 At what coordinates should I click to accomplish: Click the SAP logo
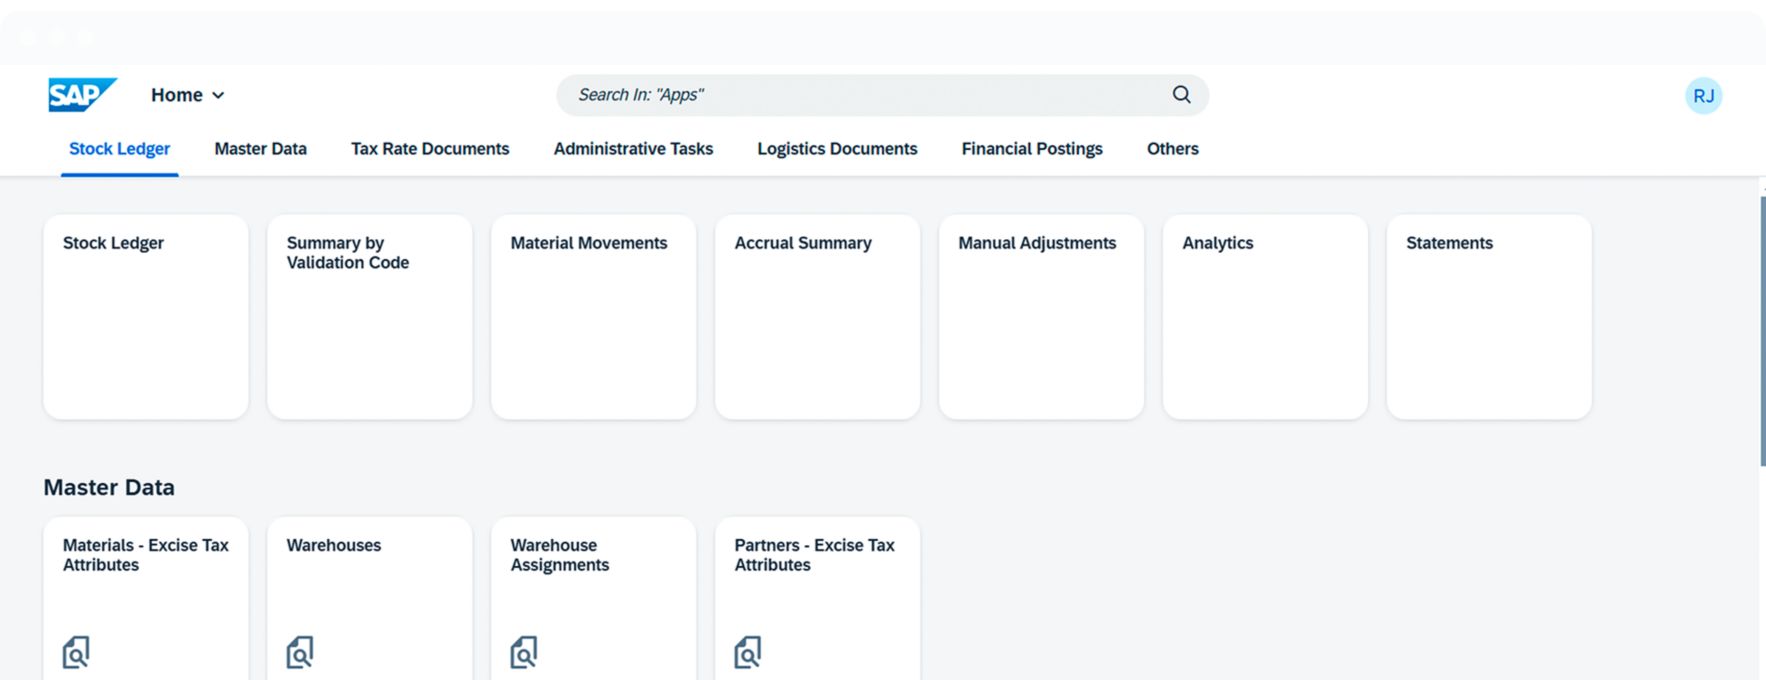click(82, 95)
